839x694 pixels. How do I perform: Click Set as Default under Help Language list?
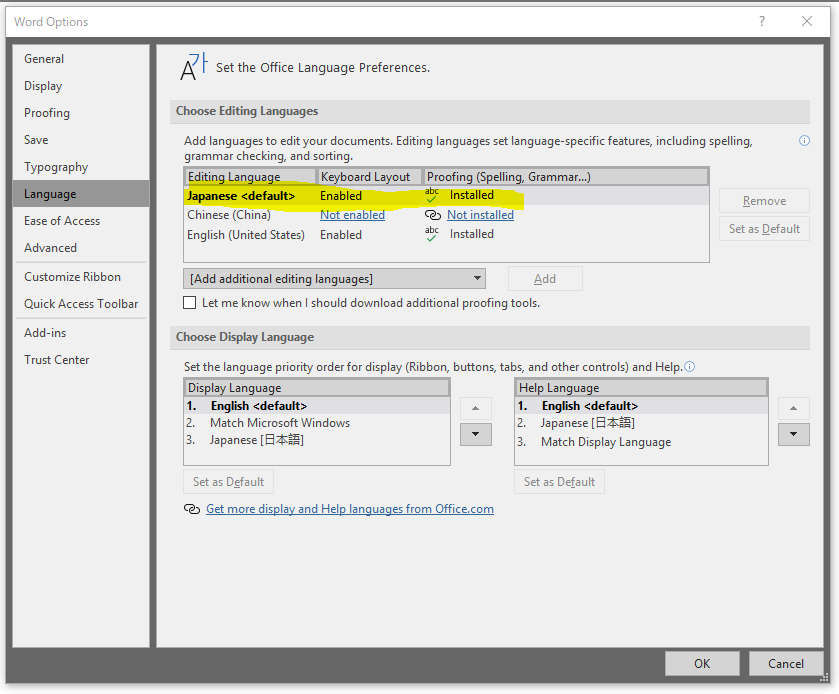[559, 482]
